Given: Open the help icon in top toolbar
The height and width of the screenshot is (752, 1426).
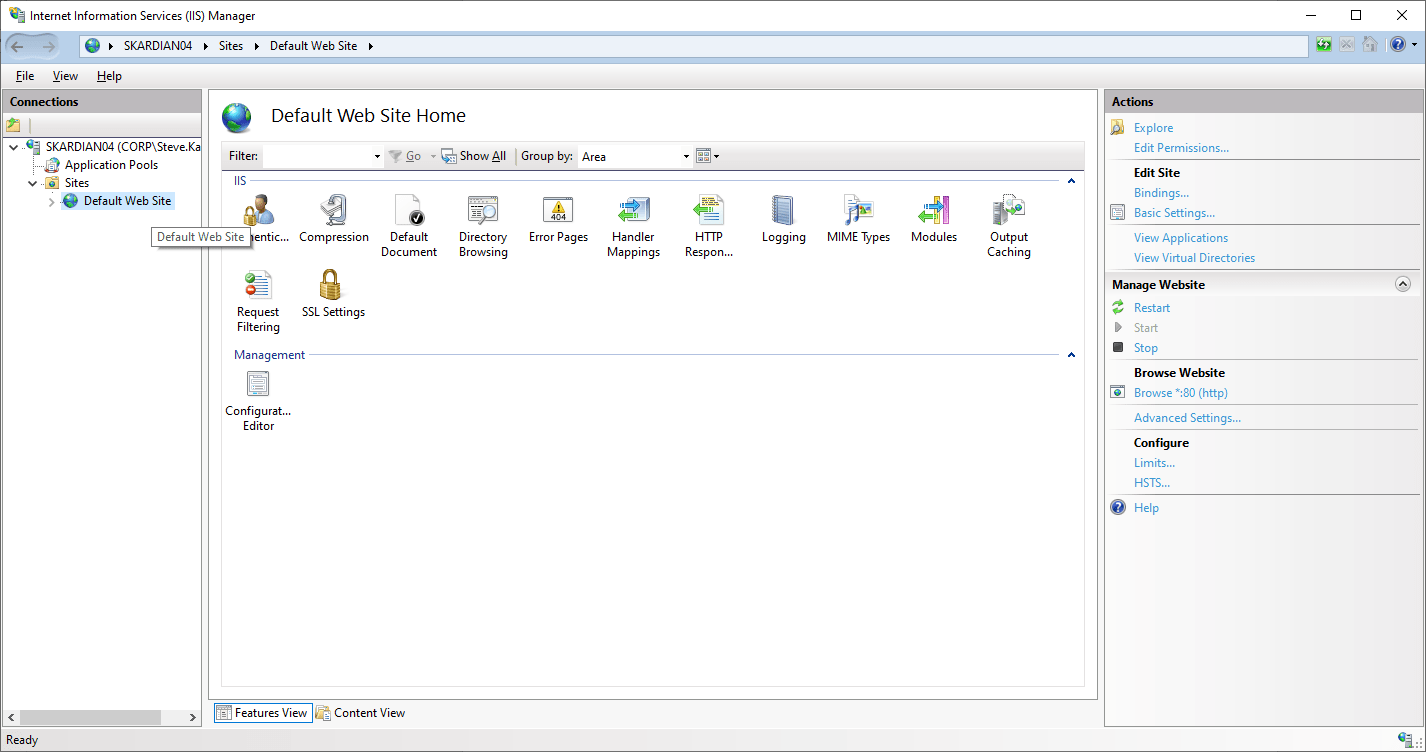Looking at the screenshot, I should tap(1398, 45).
